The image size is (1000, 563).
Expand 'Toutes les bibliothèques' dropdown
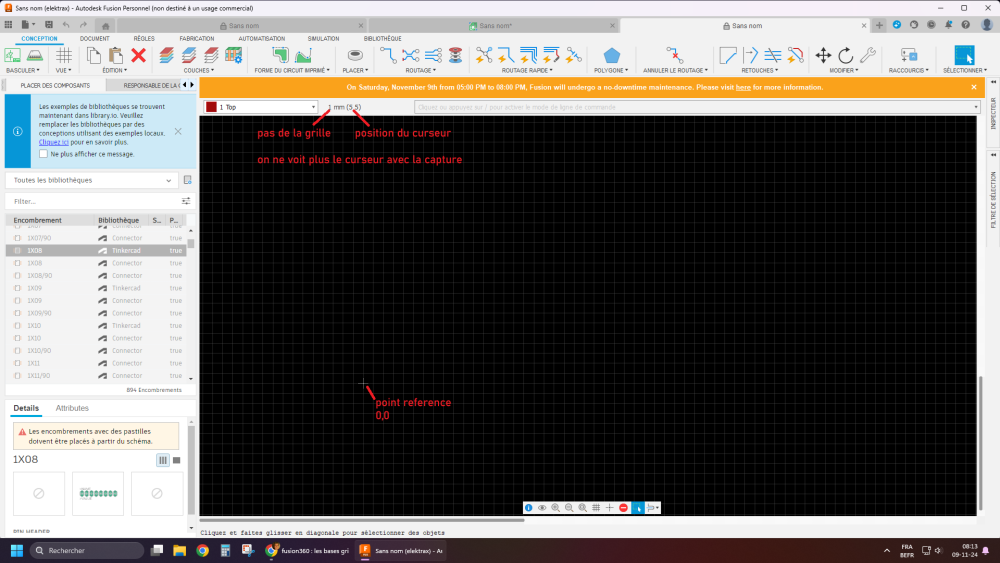92,180
